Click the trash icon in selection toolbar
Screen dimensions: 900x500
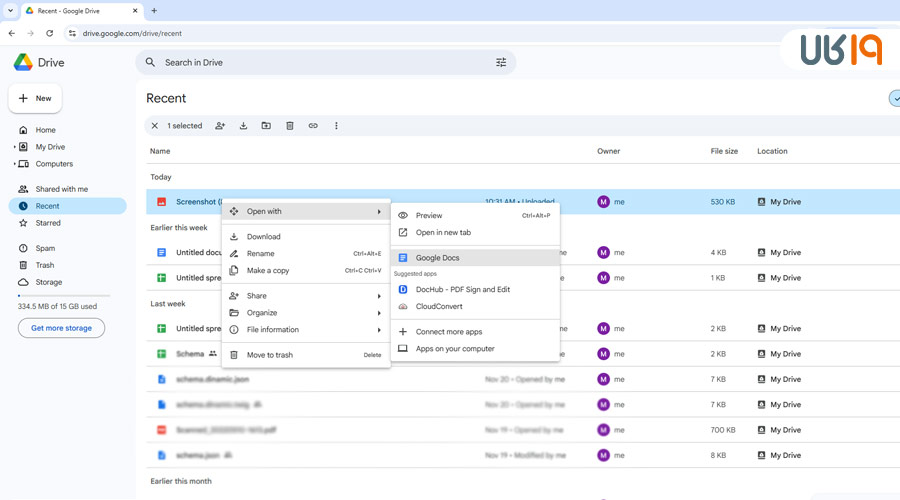click(290, 126)
